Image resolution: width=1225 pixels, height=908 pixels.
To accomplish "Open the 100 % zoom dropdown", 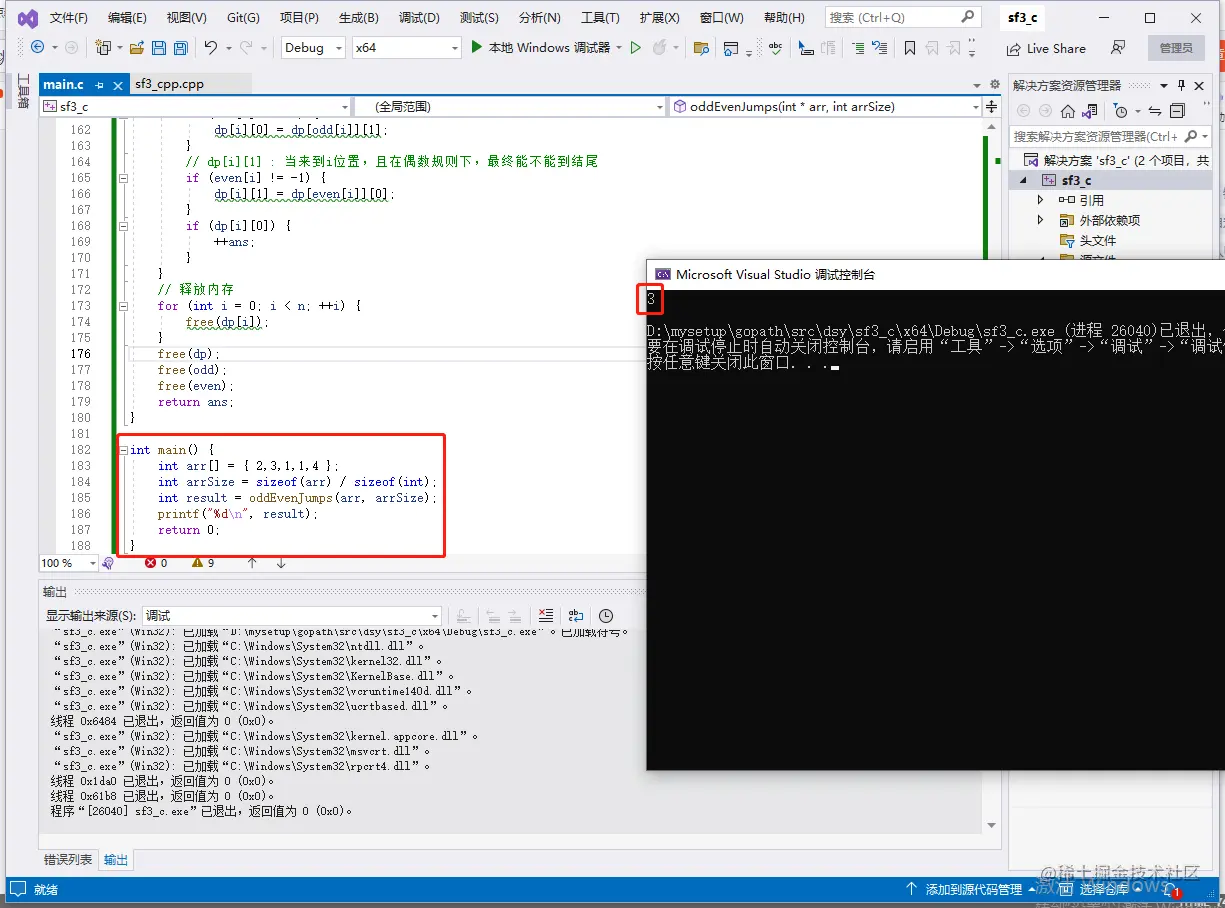I will (x=69, y=563).
